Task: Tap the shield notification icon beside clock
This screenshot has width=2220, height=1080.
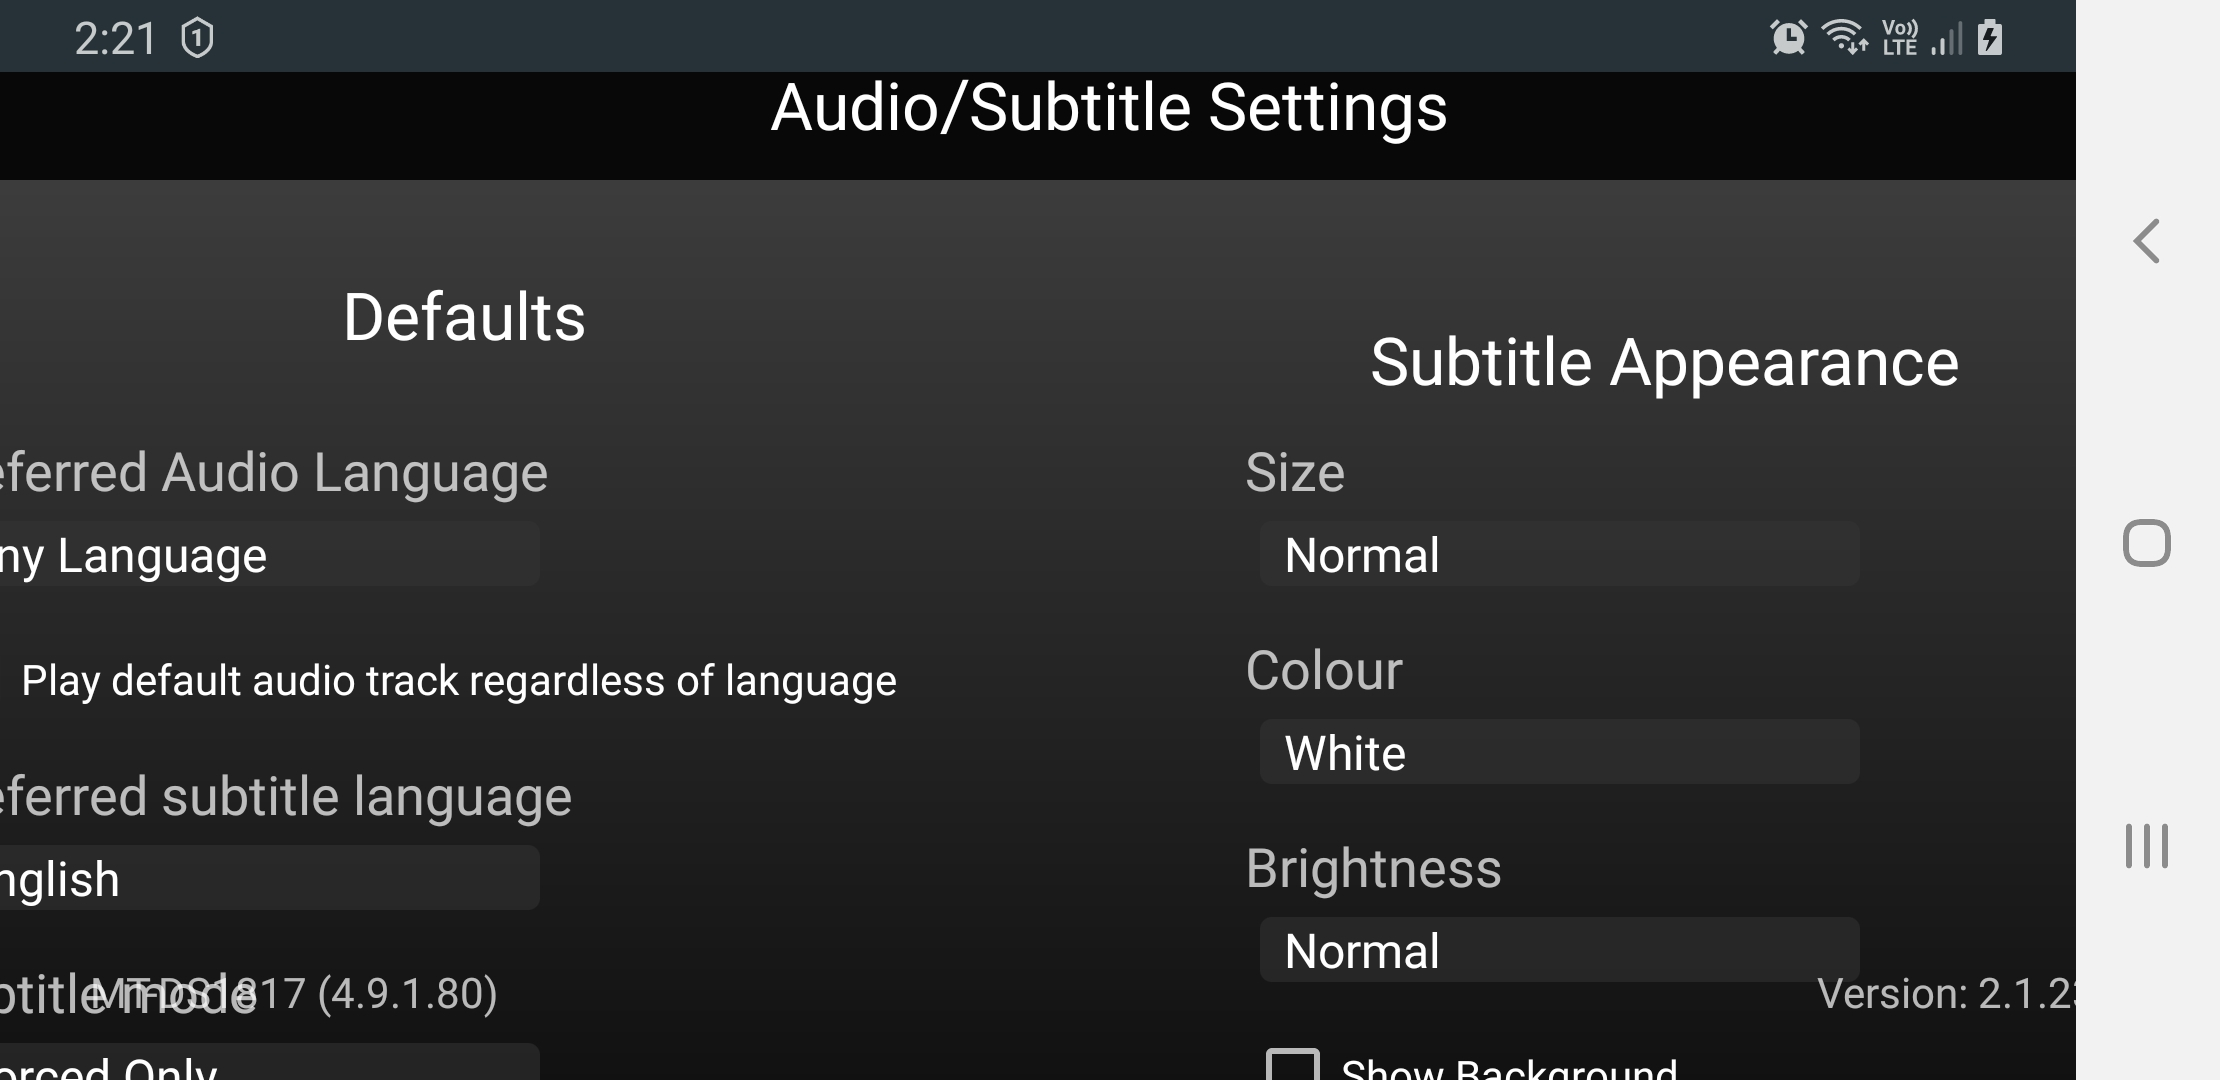Action: [197, 39]
